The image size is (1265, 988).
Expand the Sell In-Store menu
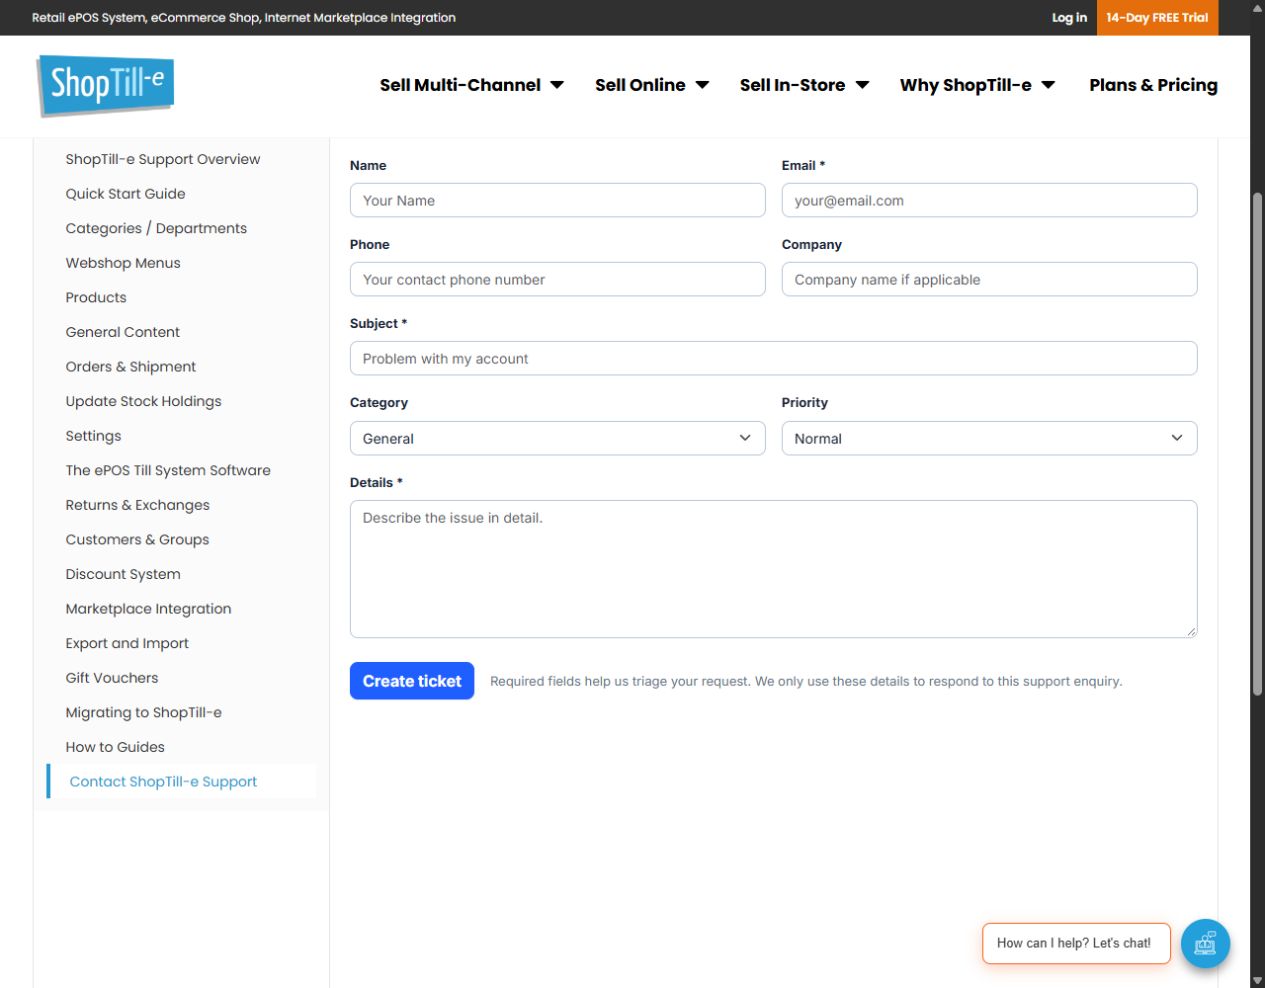tap(804, 85)
